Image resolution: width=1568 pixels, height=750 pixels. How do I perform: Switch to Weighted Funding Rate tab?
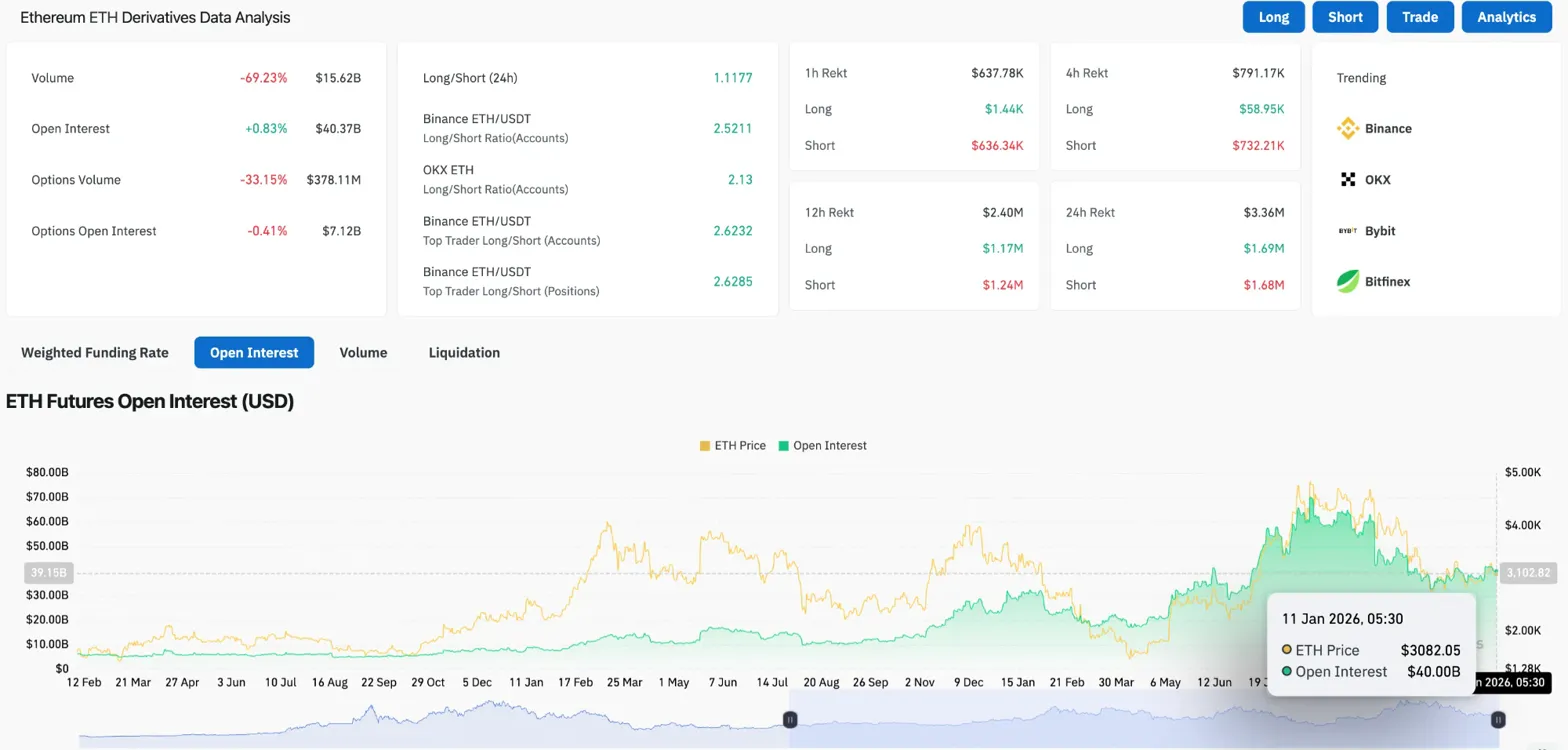coord(95,353)
